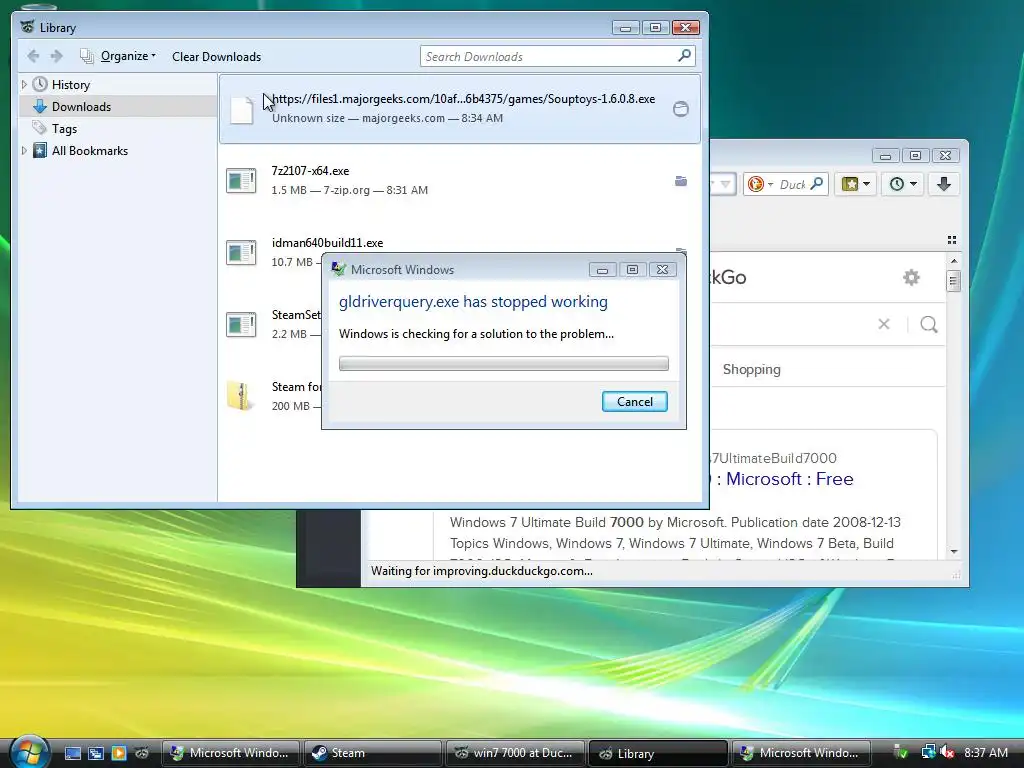Select the idman640build11.exe download entry
Screen dimensions: 1024x768
click(x=460, y=252)
